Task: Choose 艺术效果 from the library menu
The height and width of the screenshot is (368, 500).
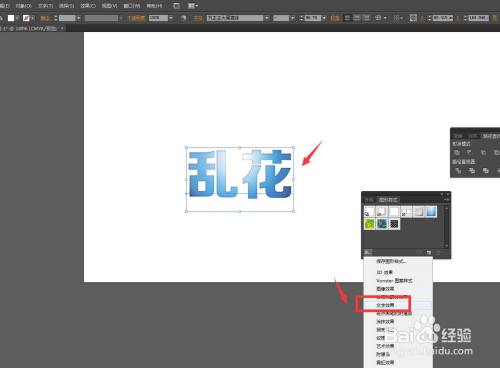Action: click(x=385, y=346)
